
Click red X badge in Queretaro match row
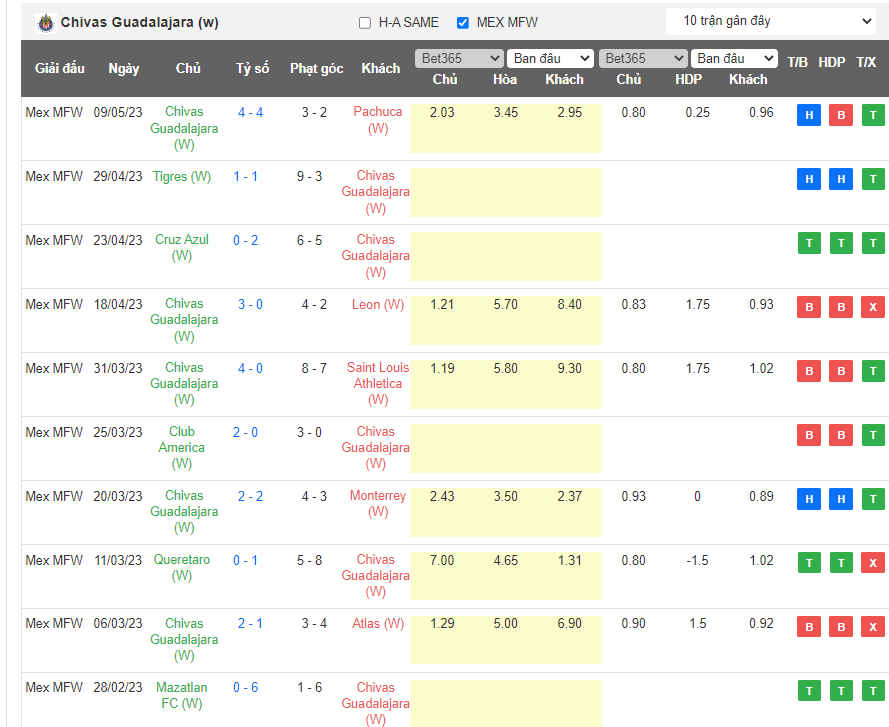click(873, 563)
